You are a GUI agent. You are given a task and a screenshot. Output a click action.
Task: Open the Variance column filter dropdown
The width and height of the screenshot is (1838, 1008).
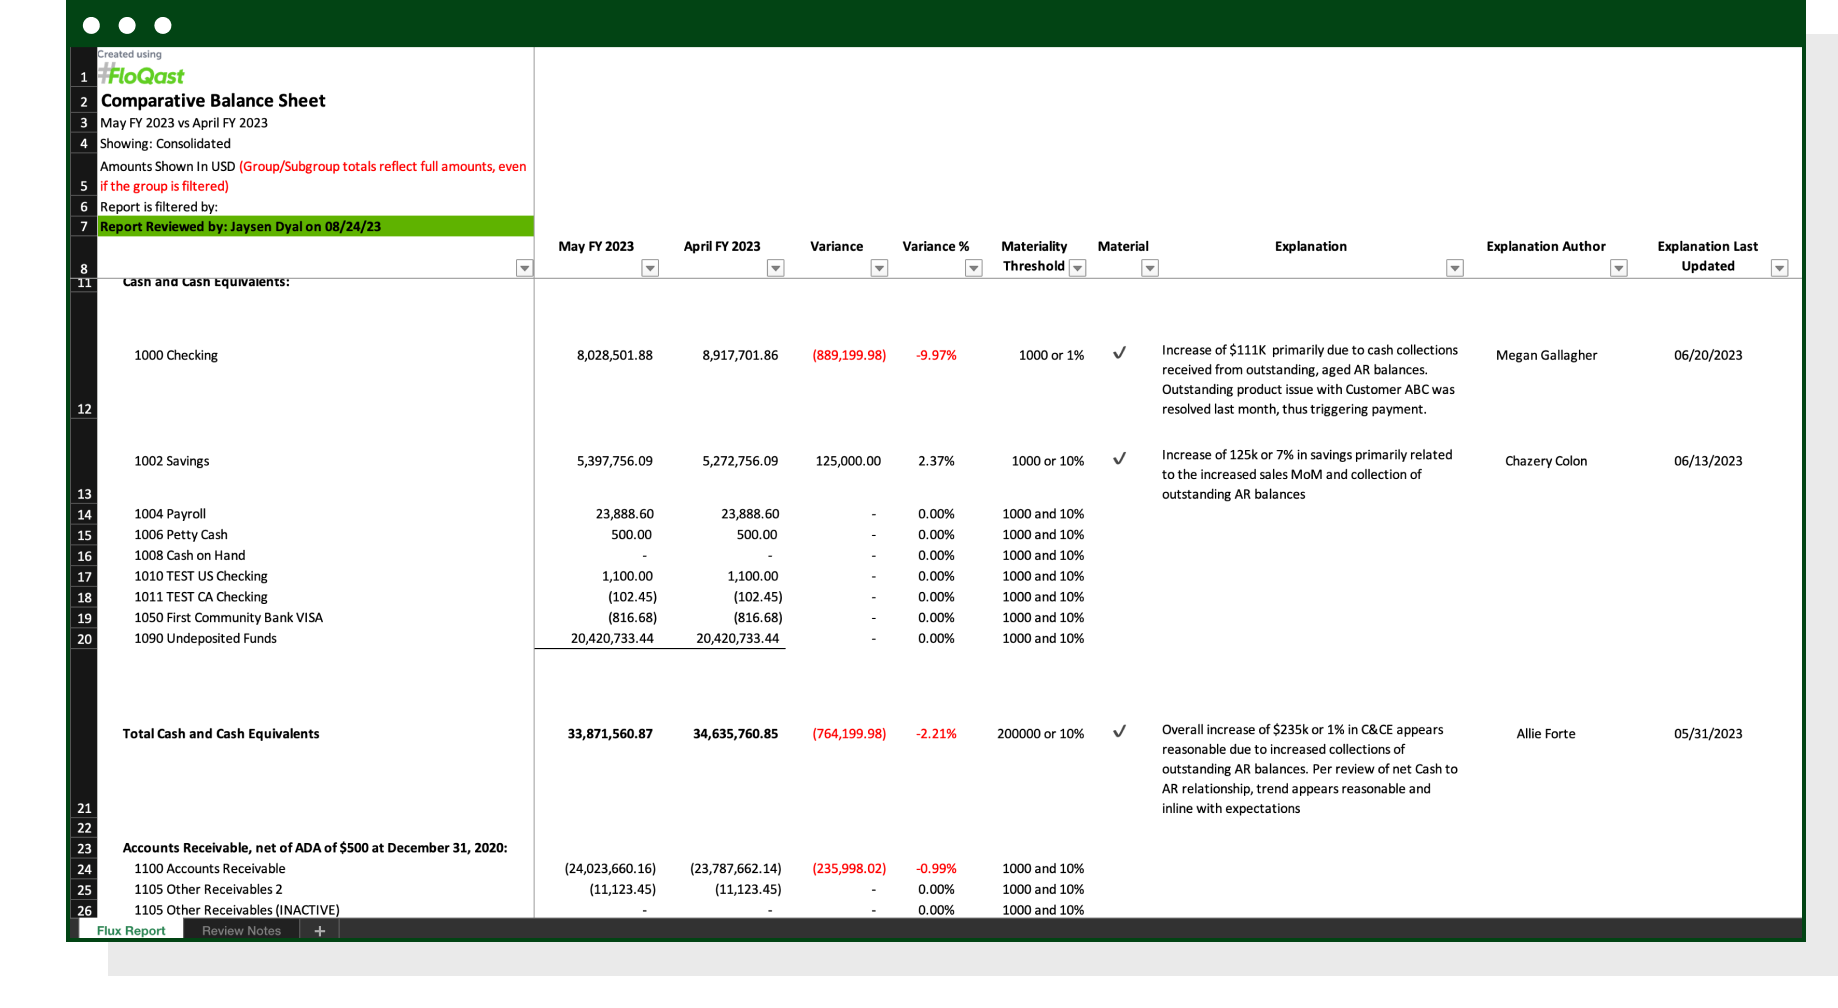pos(879,268)
